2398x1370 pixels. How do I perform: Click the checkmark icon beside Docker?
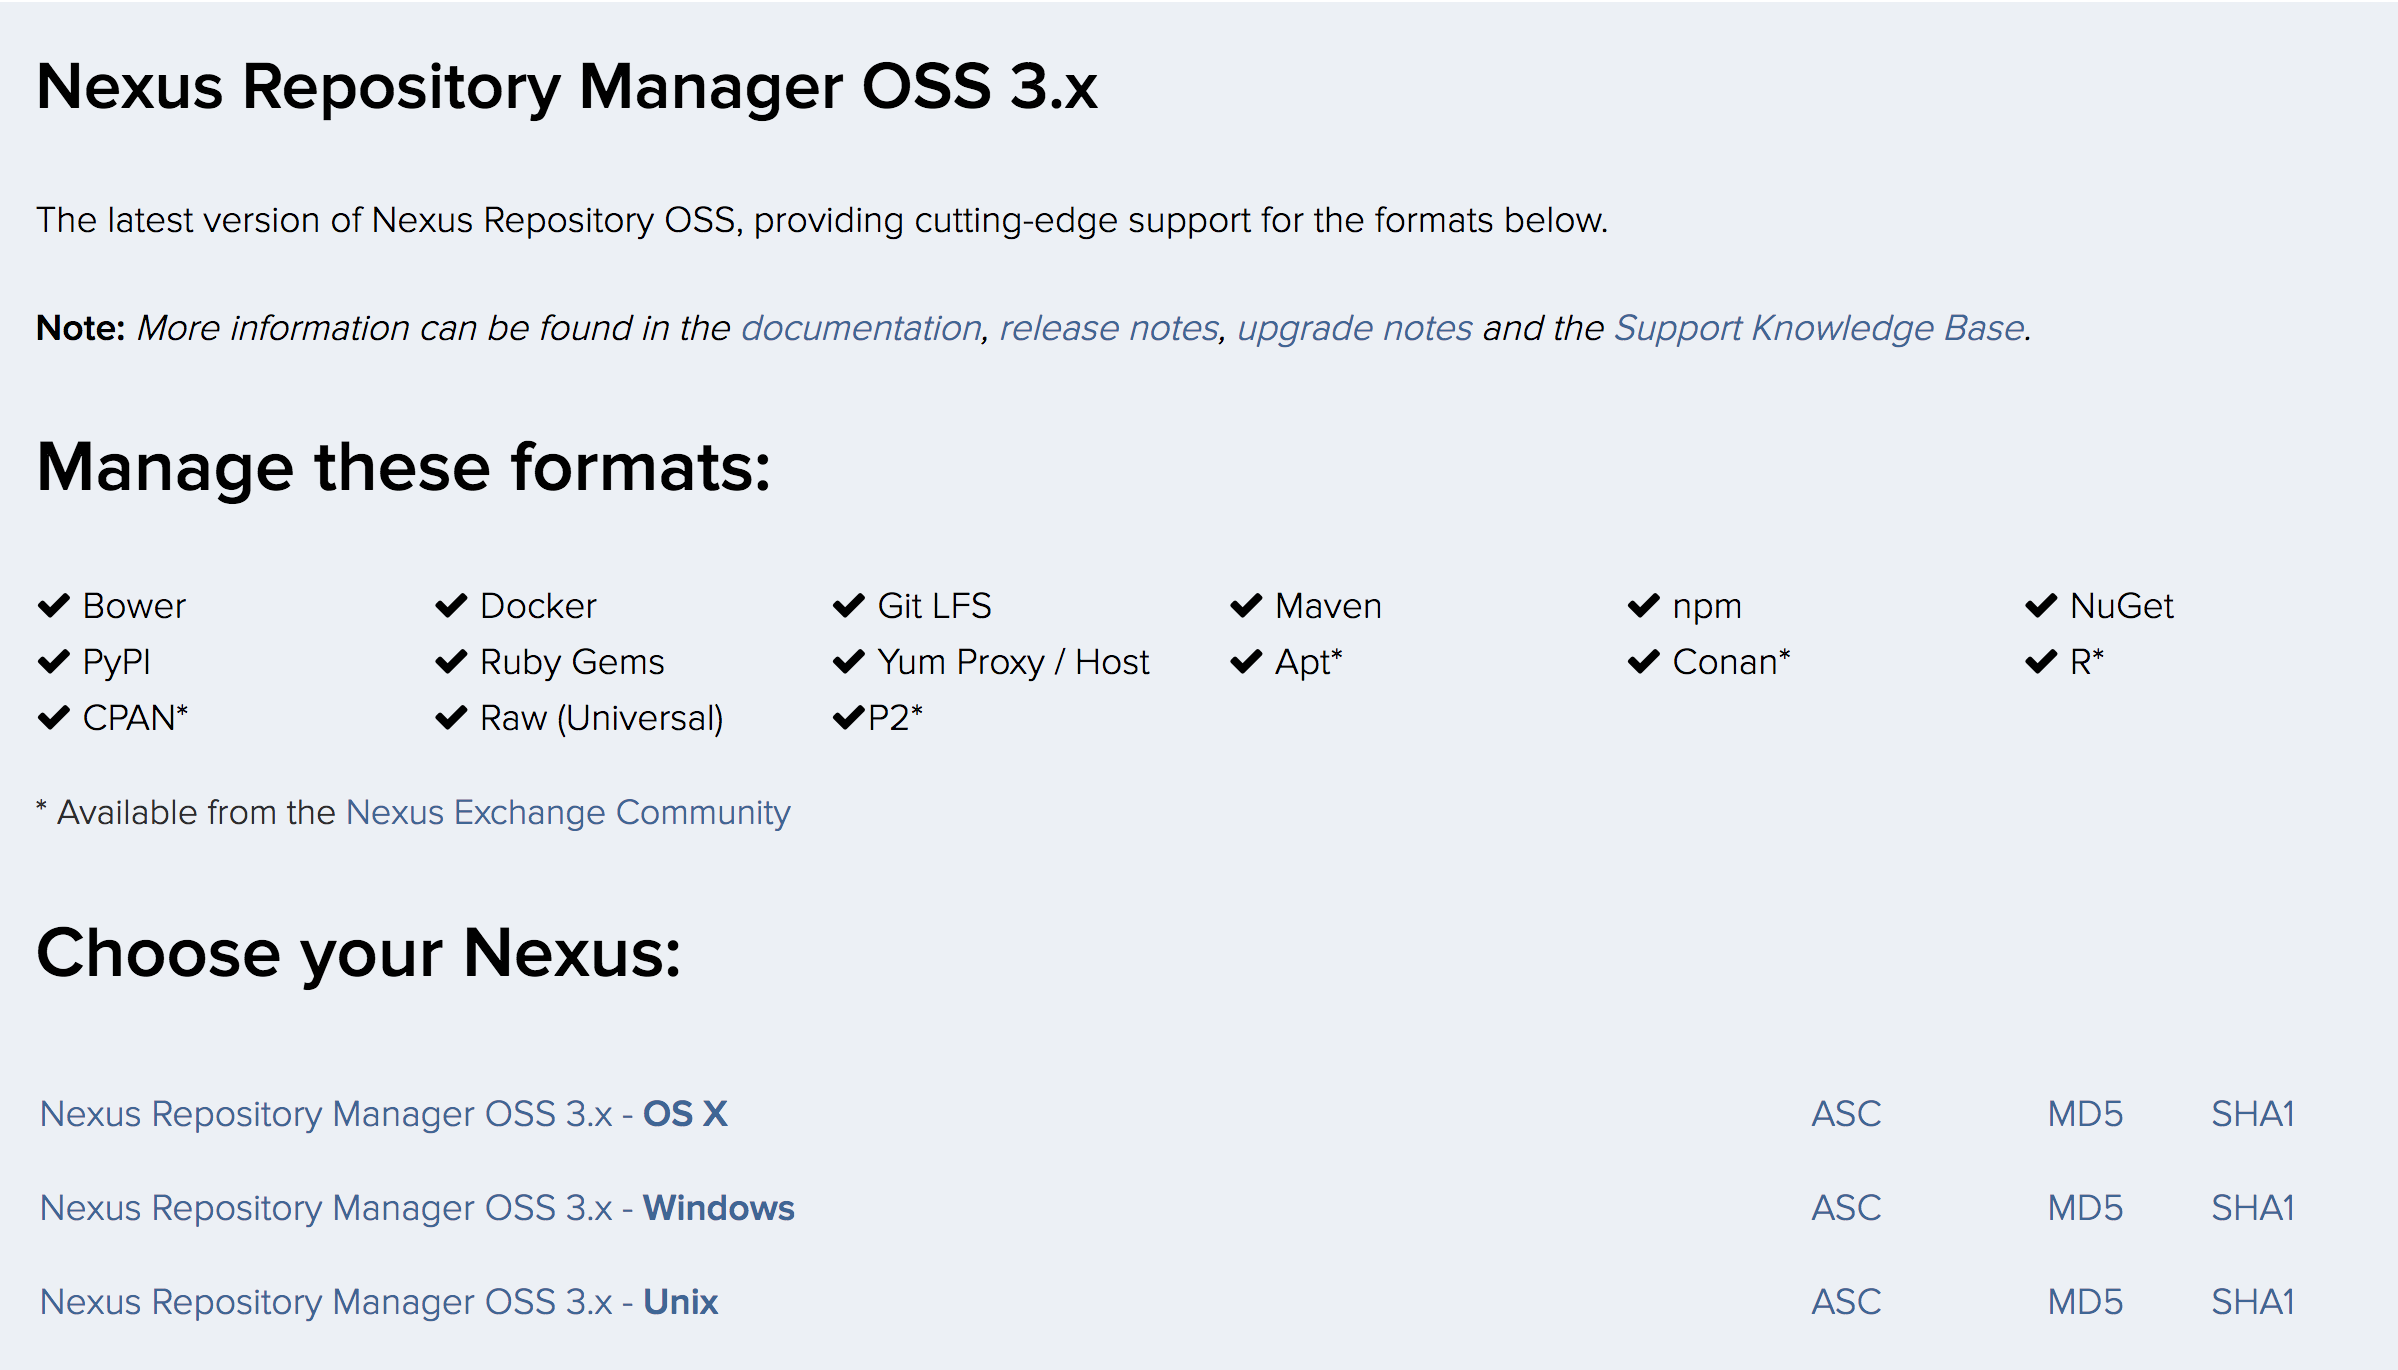pos(451,606)
